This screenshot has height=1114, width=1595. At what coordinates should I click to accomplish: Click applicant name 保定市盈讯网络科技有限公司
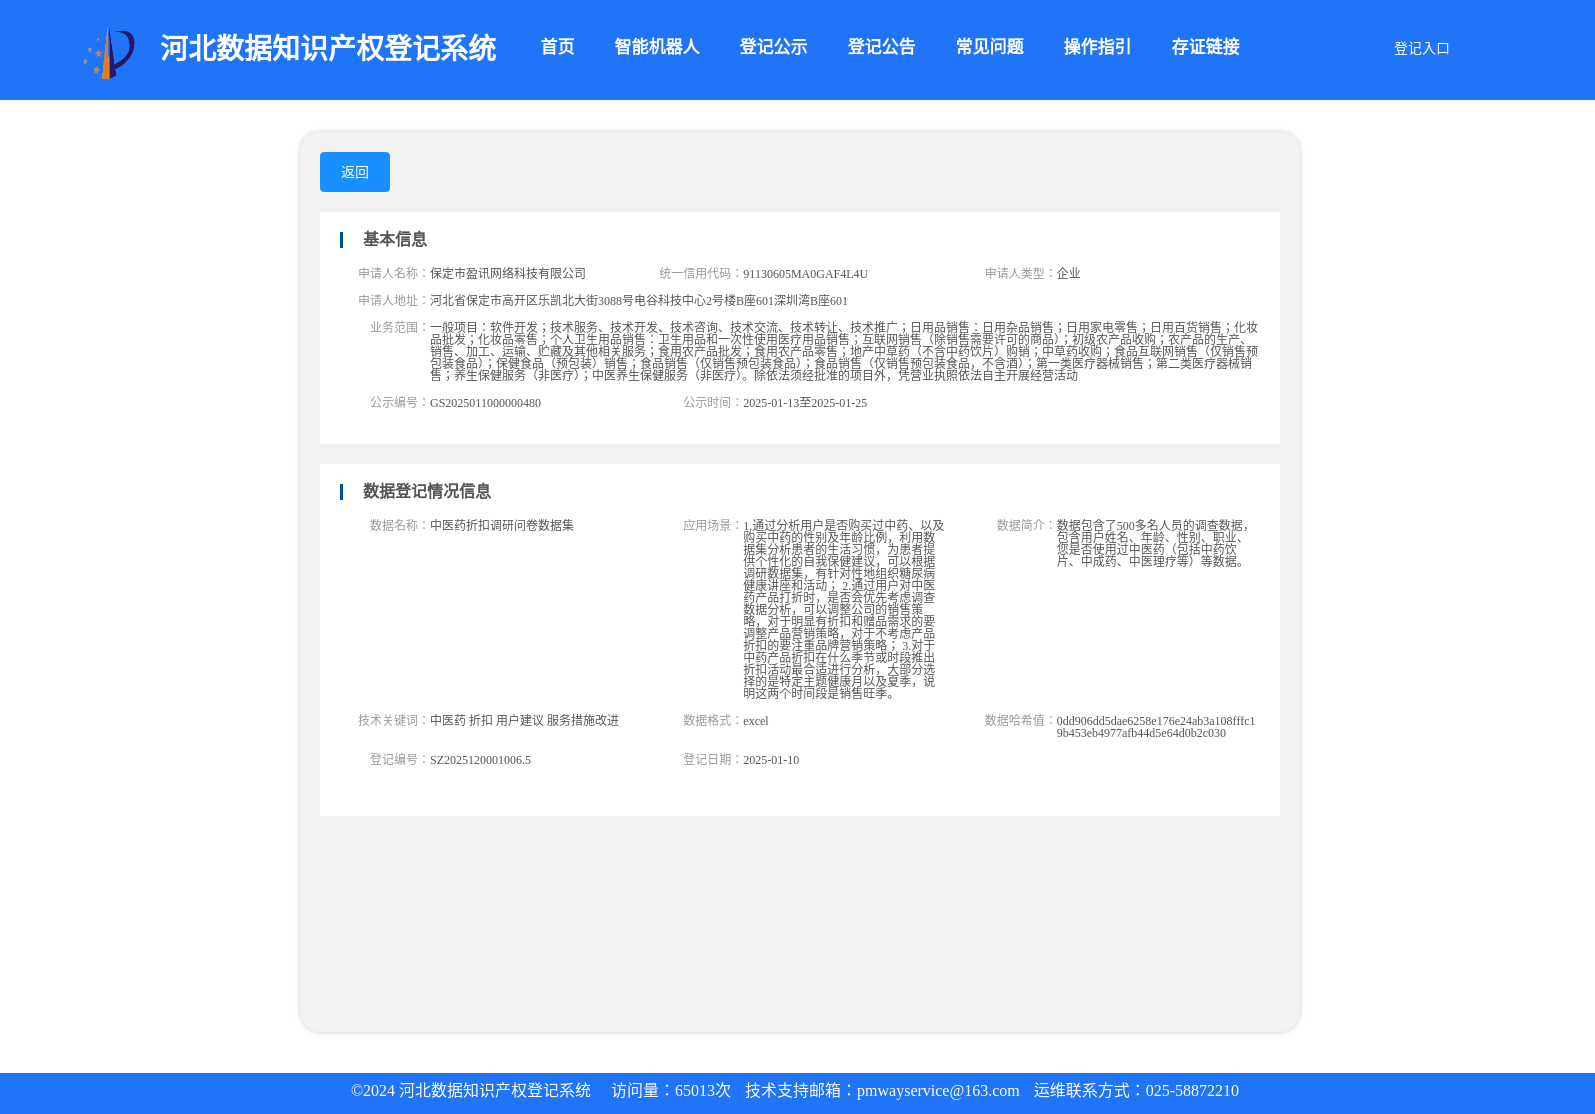508,274
